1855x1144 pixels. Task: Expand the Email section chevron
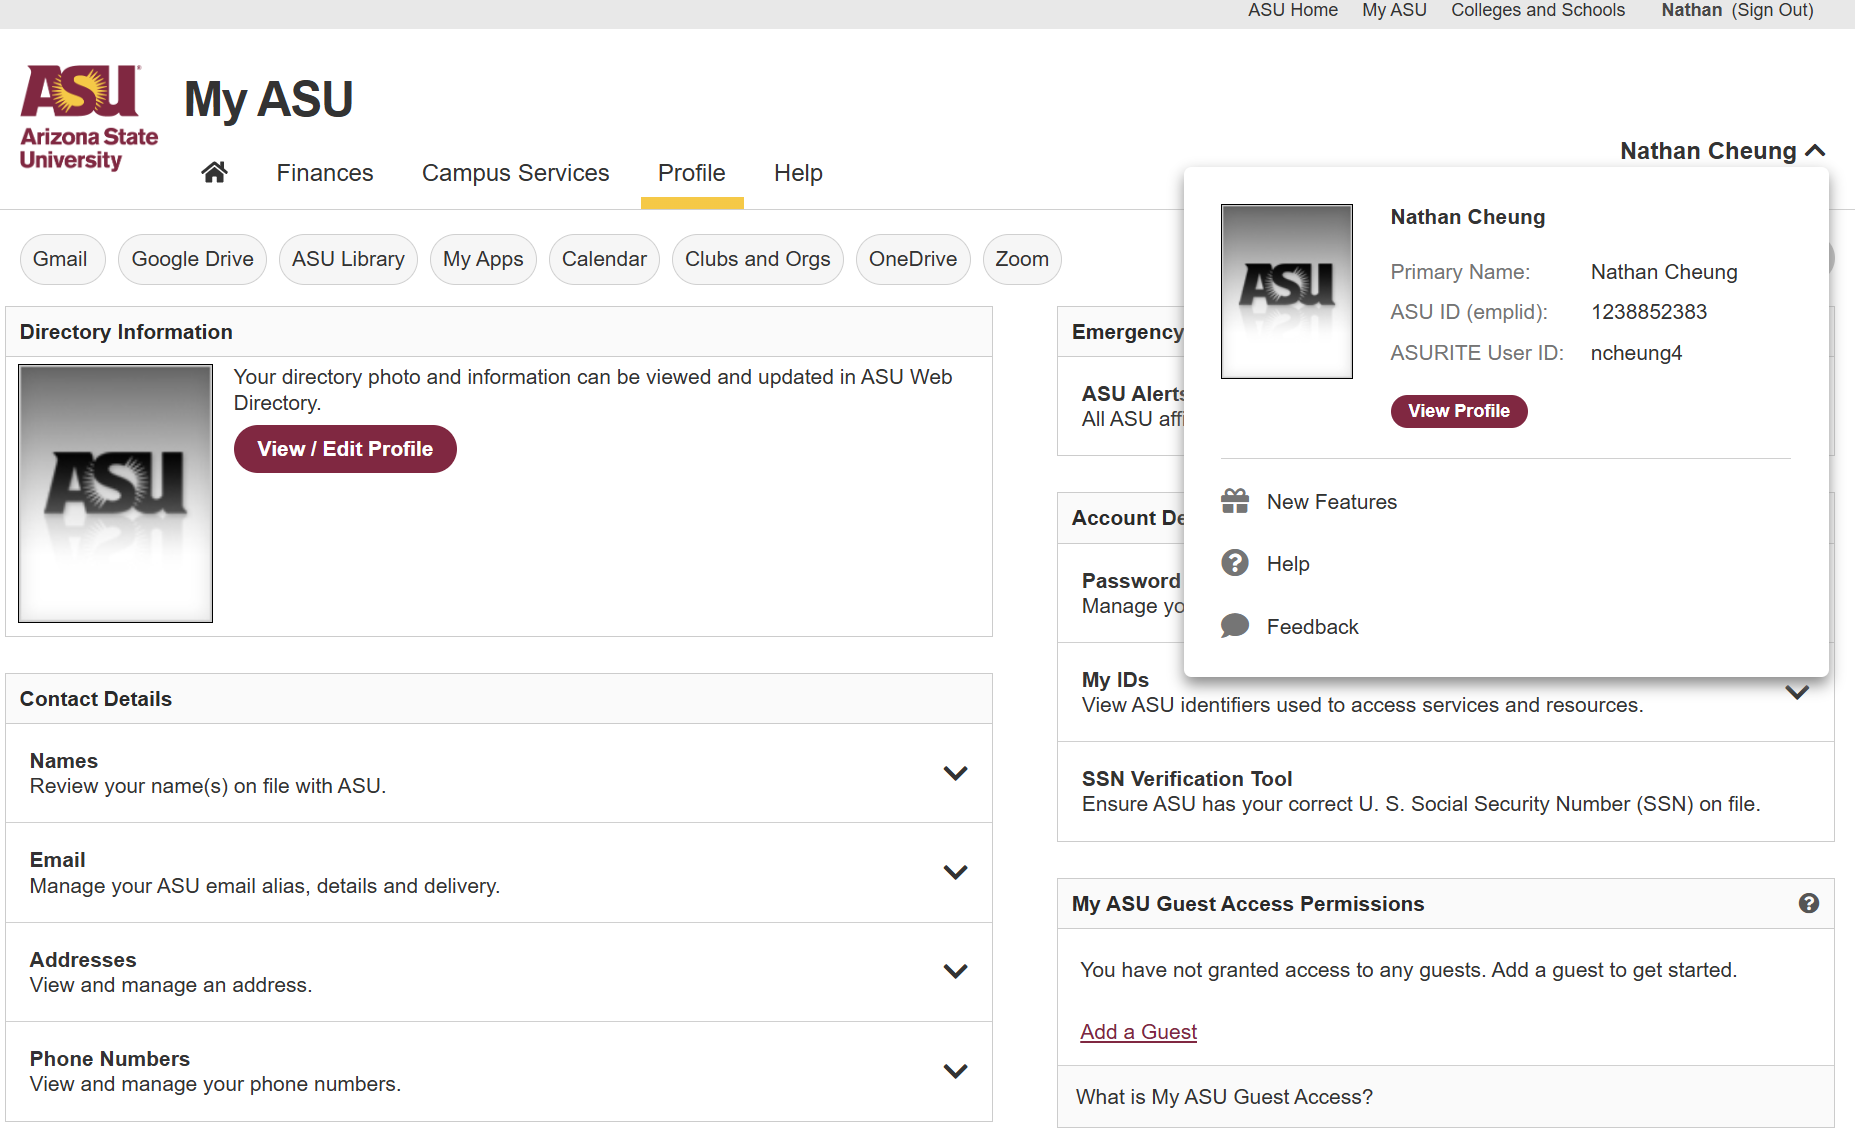pyautogui.click(x=955, y=872)
